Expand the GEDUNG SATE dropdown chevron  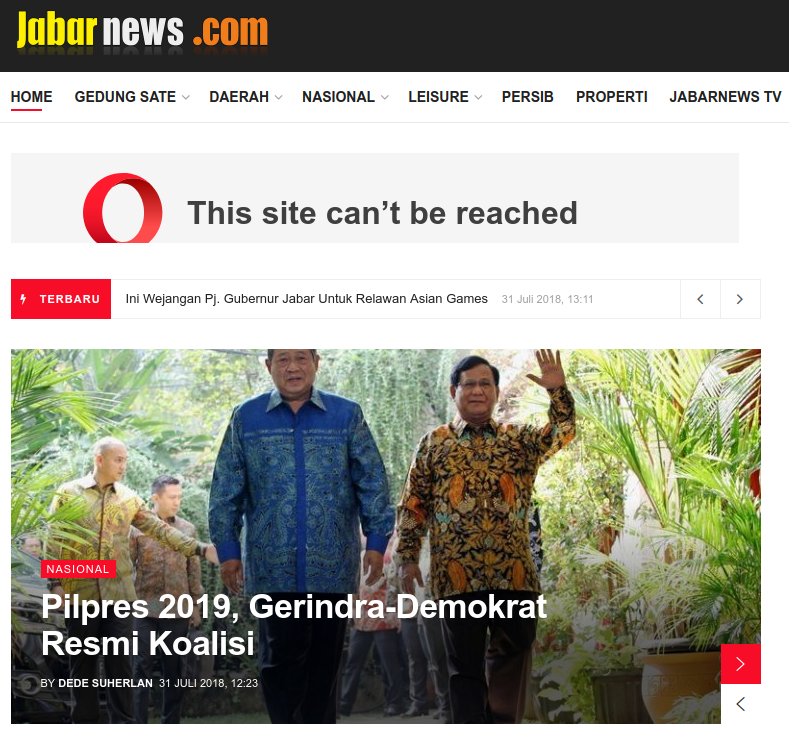point(186,97)
